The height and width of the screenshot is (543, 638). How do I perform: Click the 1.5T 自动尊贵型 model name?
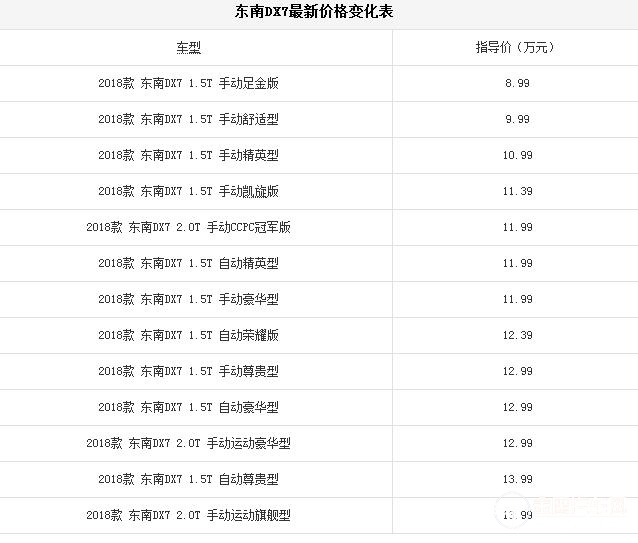pos(188,479)
